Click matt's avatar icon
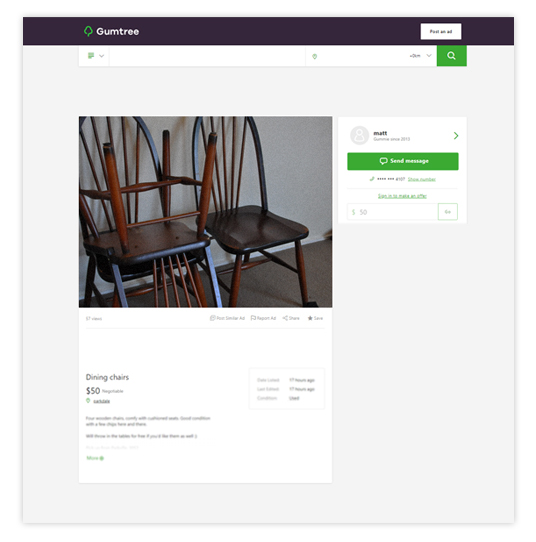The width and height of the screenshot is (536, 542). [x=359, y=135]
